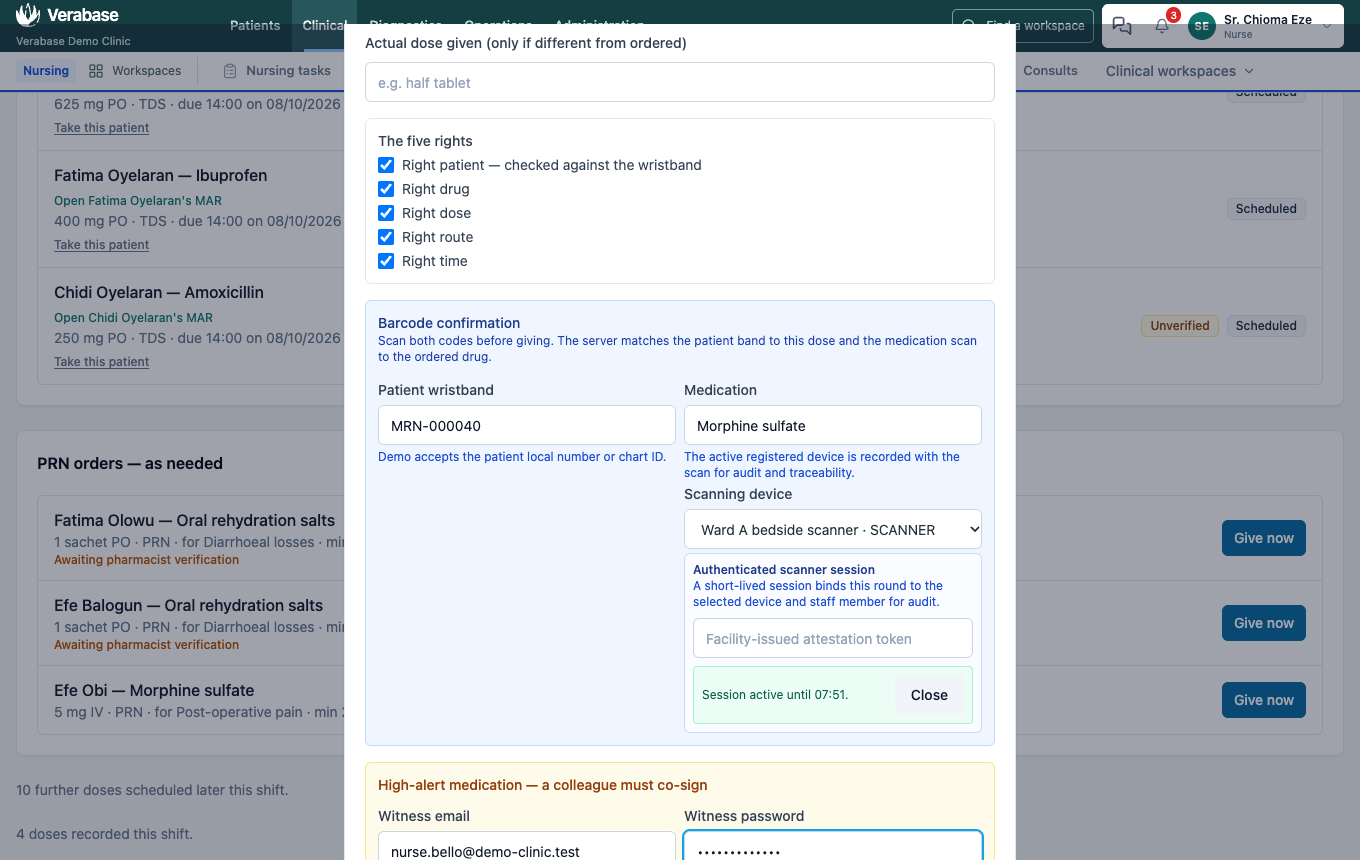Open the notifications bell
This screenshot has height=860, width=1360.
coord(1162,26)
